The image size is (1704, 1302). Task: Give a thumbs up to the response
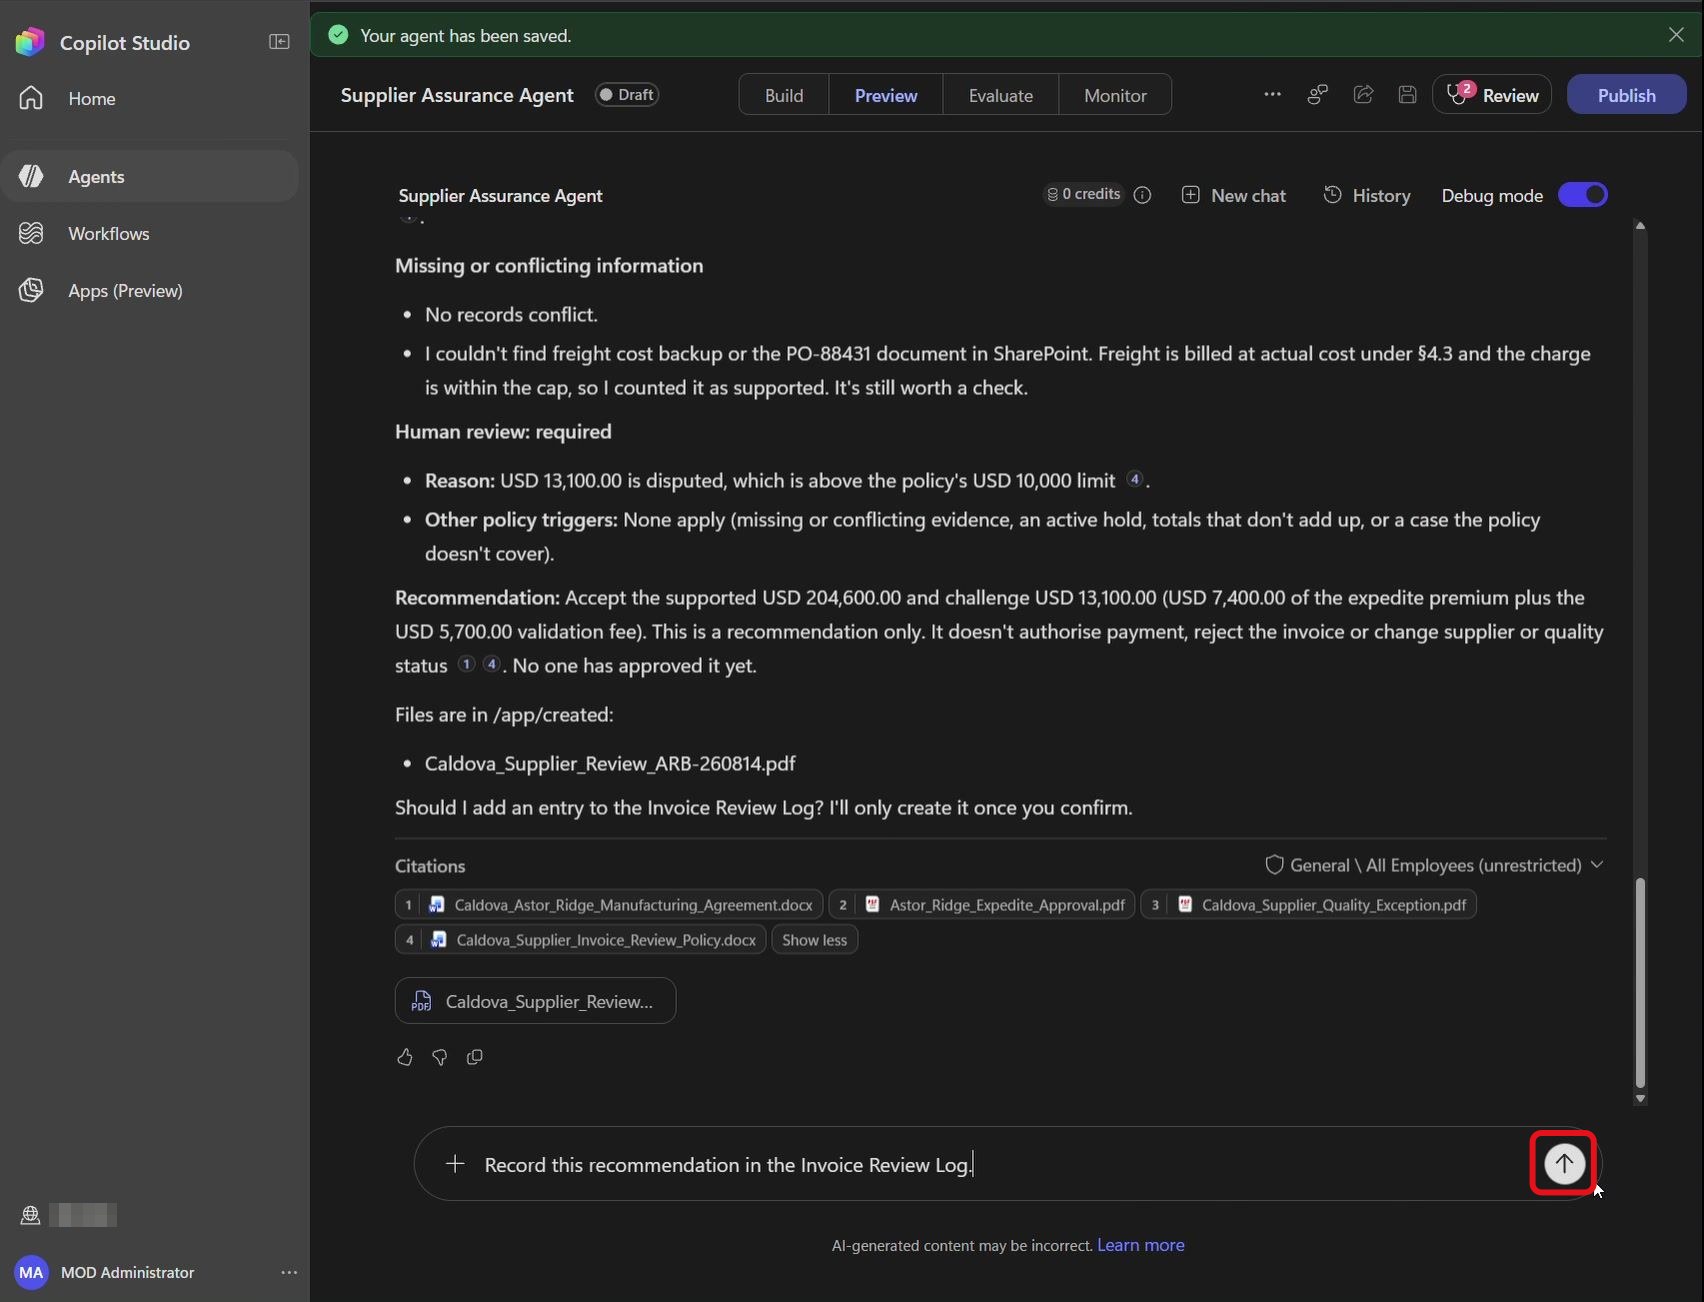pyautogui.click(x=404, y=1057)
